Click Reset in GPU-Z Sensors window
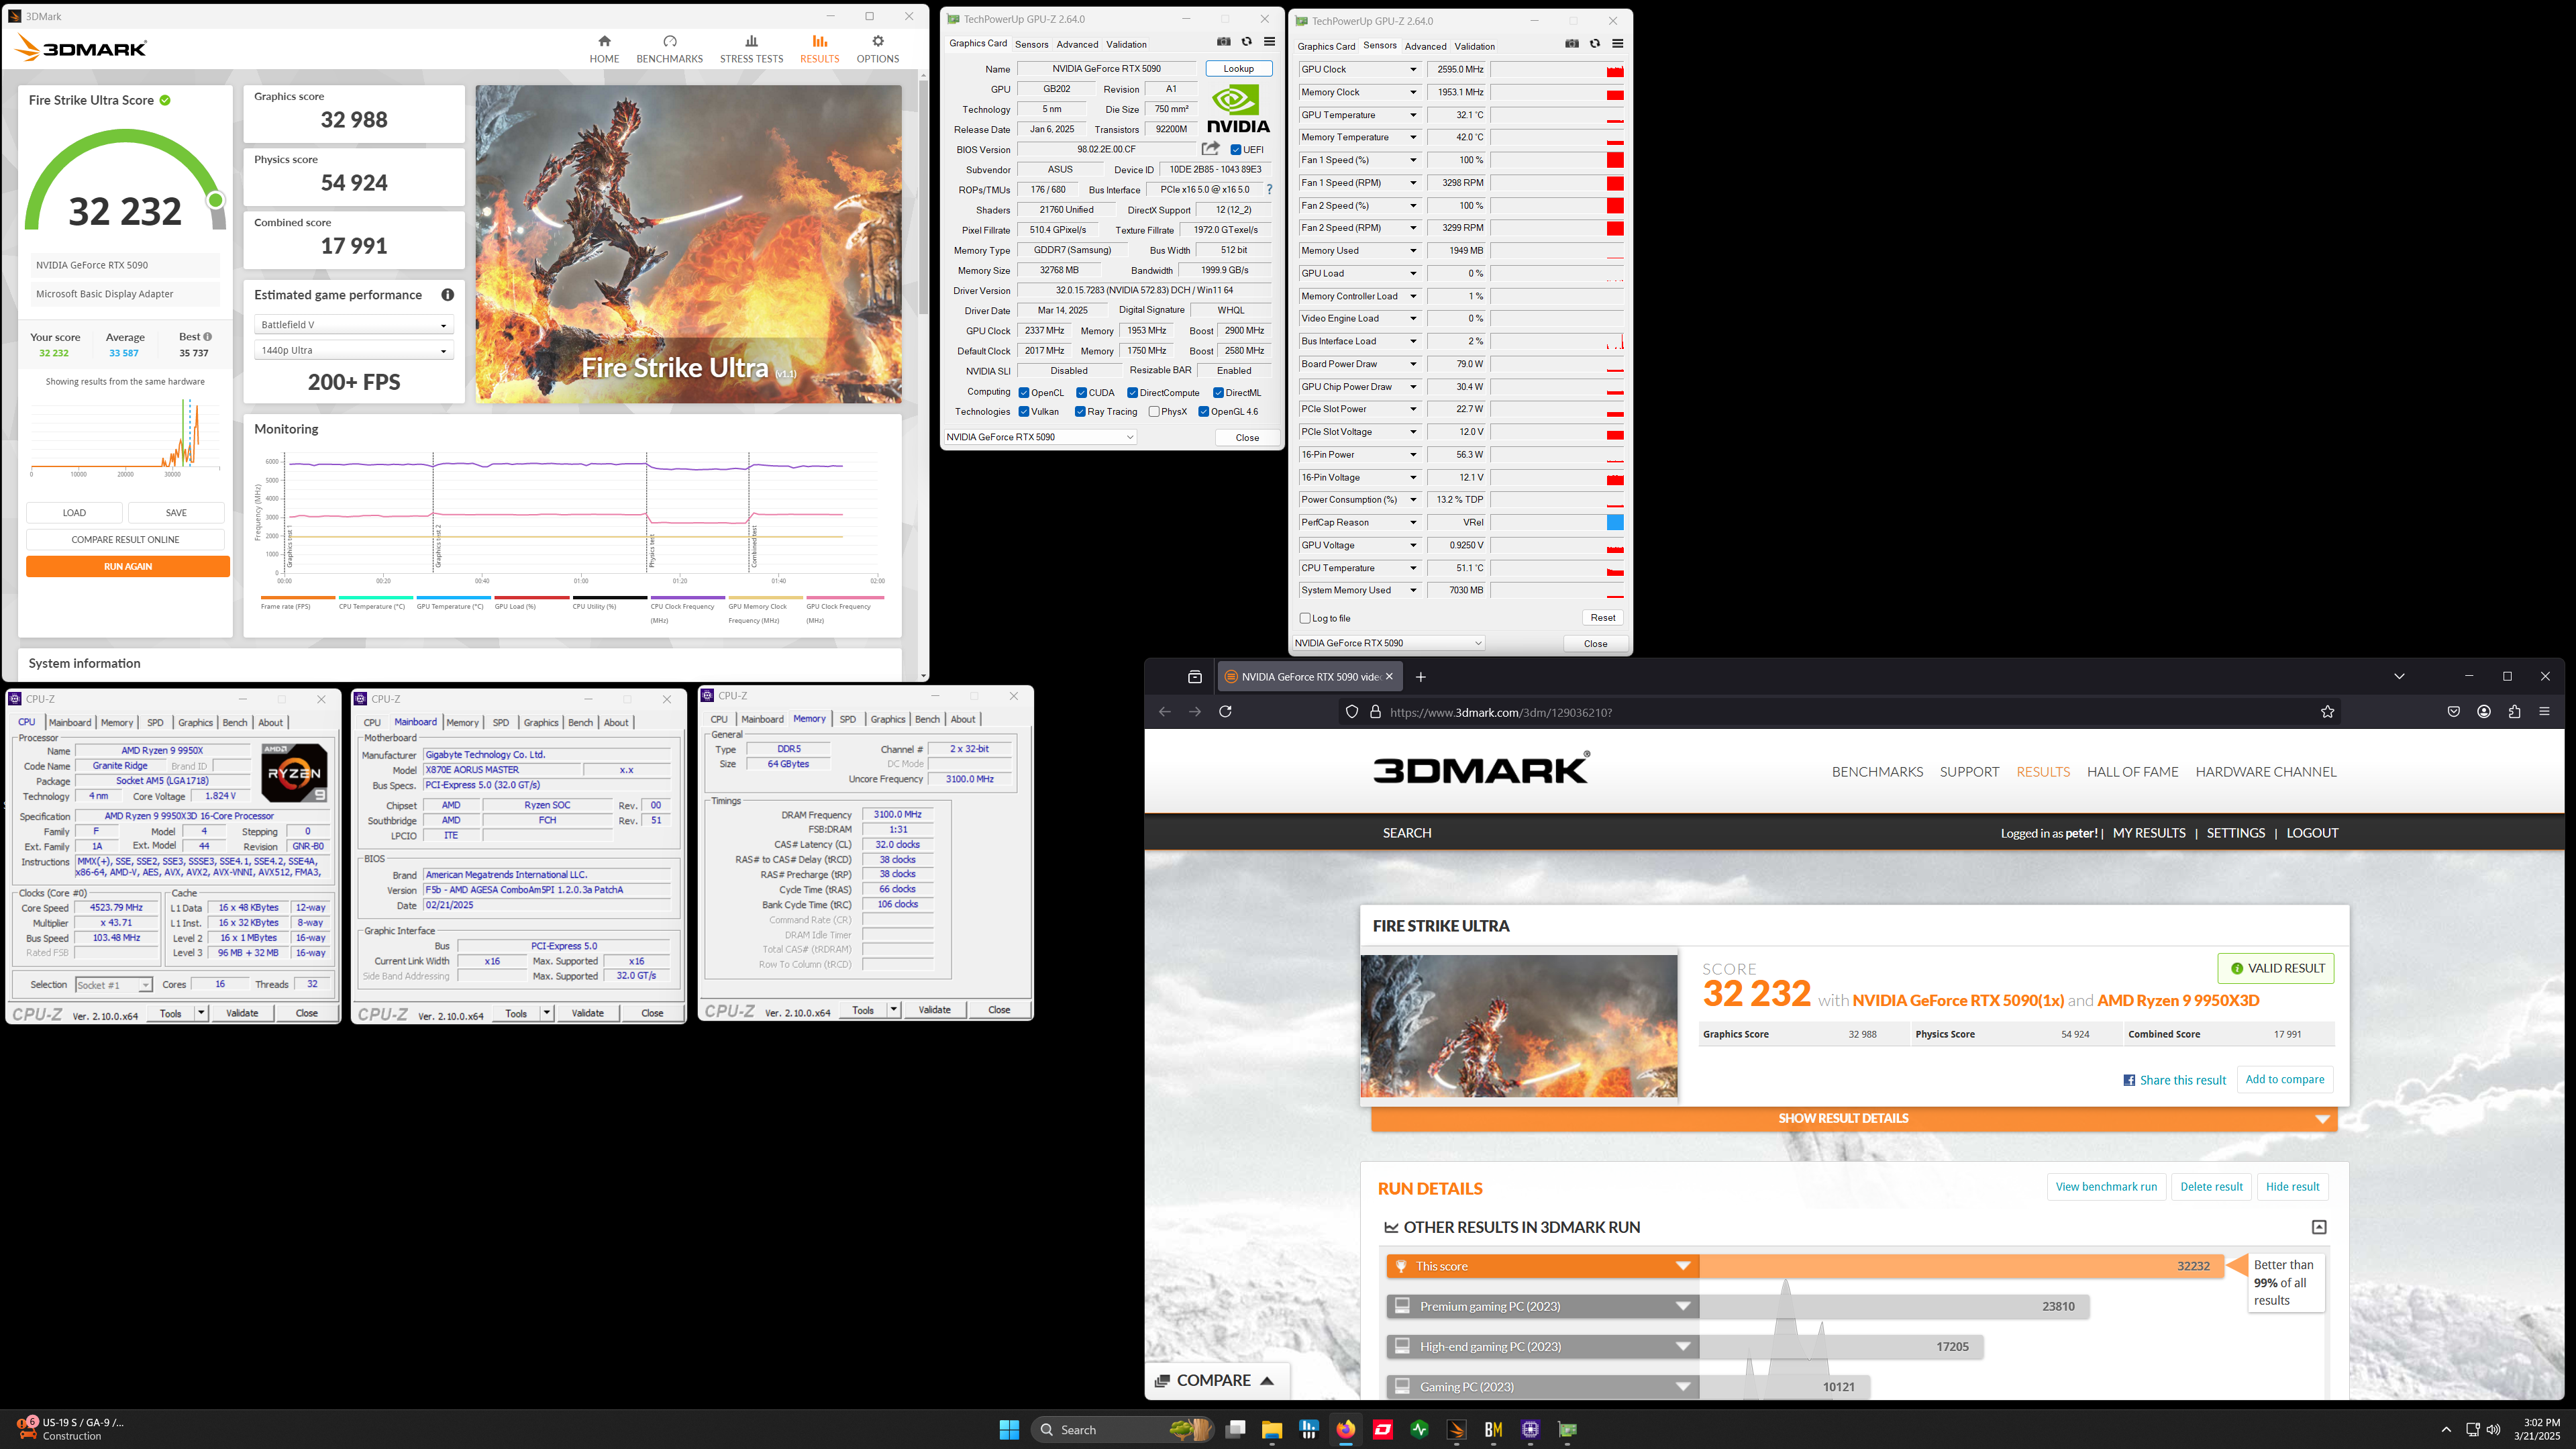The image size is (2576, 1449). pyautogui.click(x=1602, y=618)
